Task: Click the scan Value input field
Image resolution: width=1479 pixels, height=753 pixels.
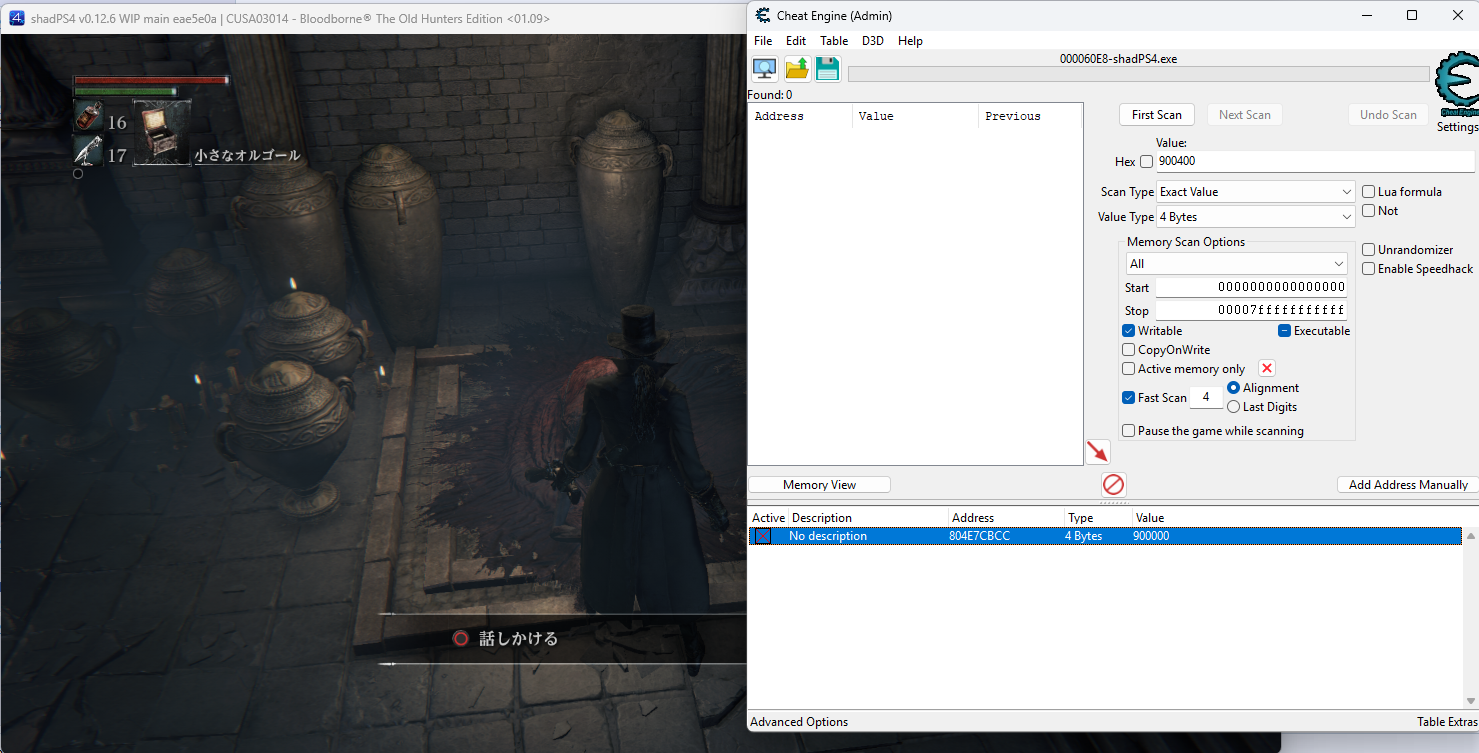Action: pos(1315,161)
